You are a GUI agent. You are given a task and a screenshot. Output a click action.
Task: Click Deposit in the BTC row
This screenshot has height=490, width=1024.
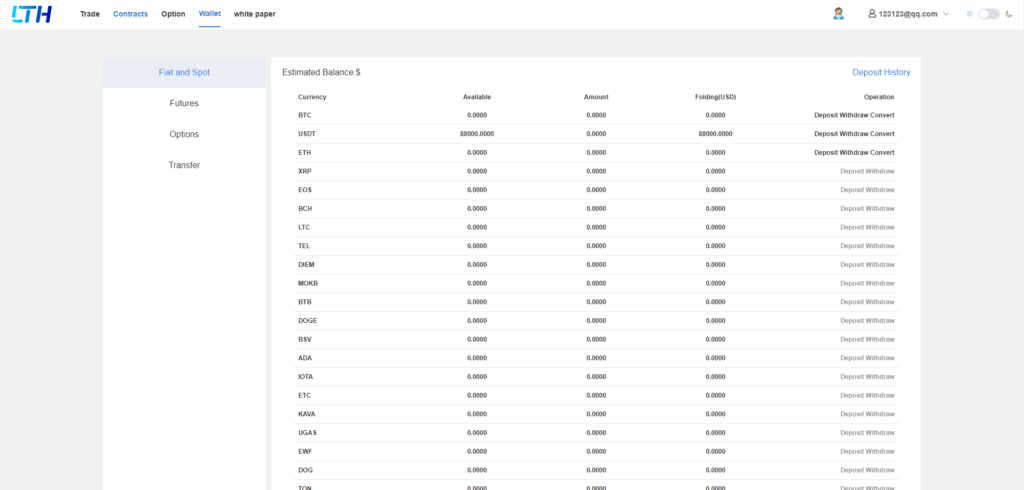pos(826,115)
